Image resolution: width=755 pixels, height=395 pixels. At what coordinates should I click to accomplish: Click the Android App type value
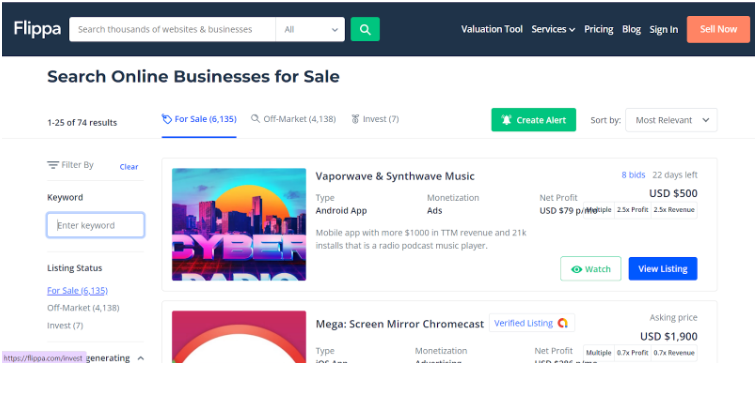click(x=341, y=211)
